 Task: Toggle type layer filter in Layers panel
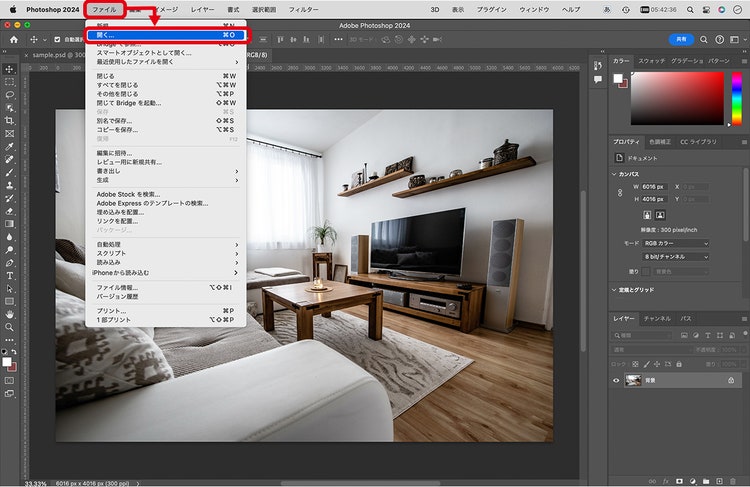point(707,335)
